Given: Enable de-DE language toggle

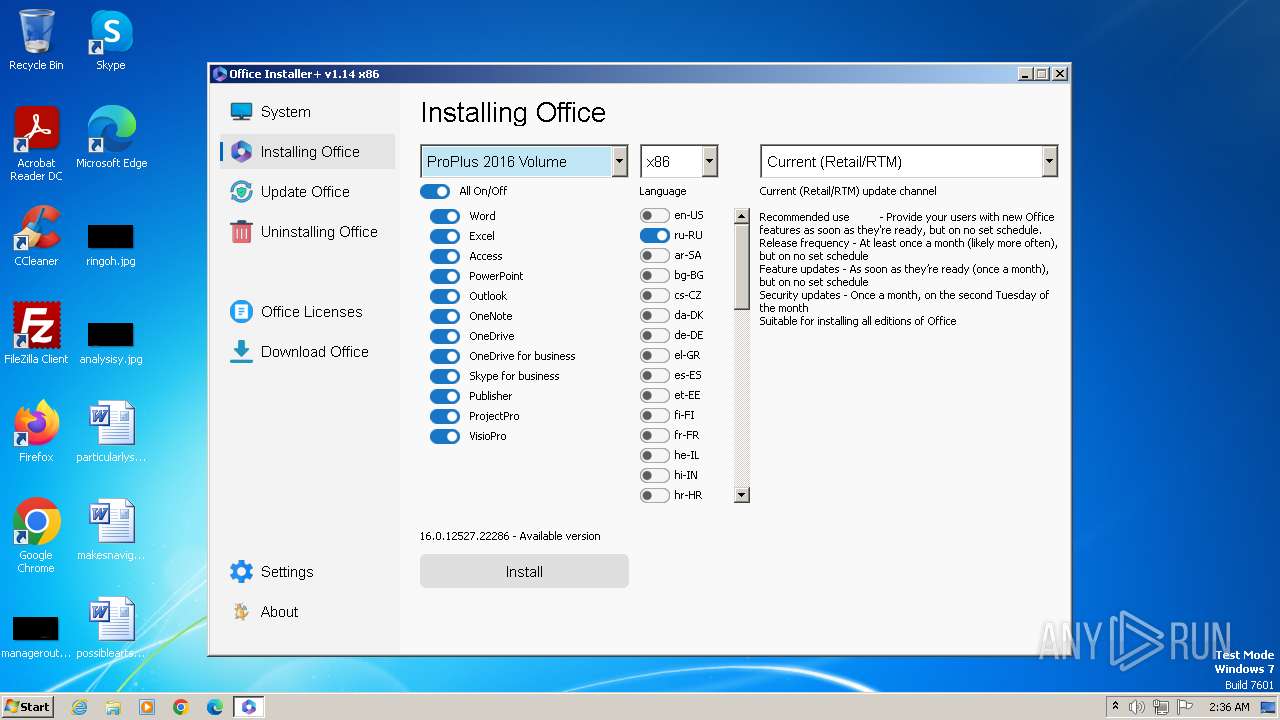Looking at the screenshot, I should pyautogui.click(x=655, y=335).
